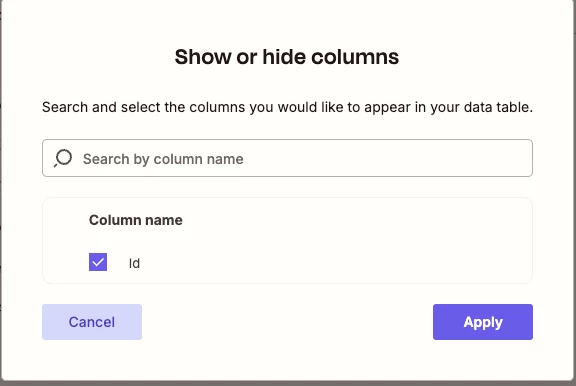Click the Column name header
The height and width of the screenshot is (386, 576).
[136, 220]
